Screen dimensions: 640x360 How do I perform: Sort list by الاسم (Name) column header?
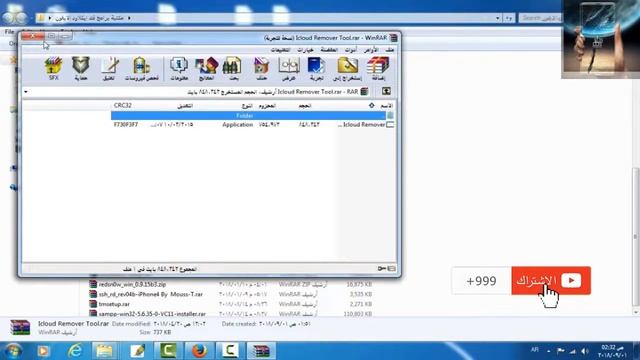coord(386,106)
